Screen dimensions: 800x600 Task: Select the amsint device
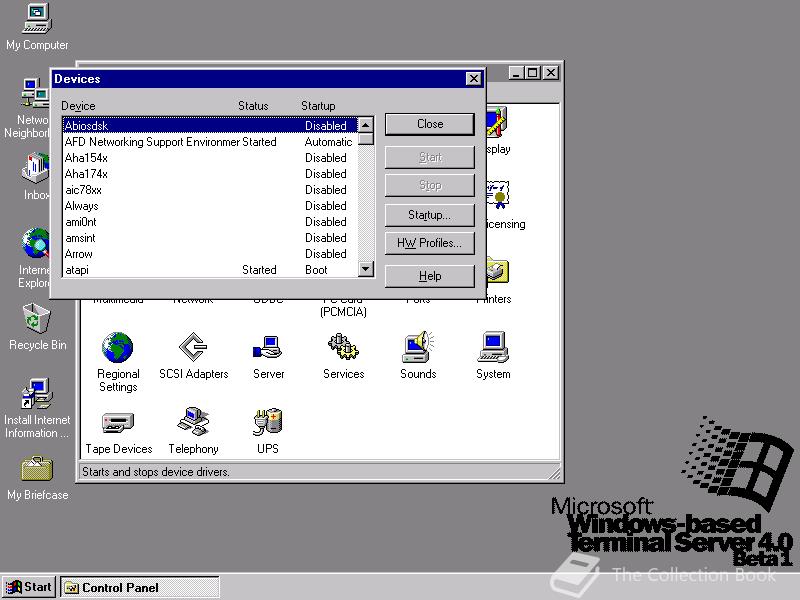point(210,238)
